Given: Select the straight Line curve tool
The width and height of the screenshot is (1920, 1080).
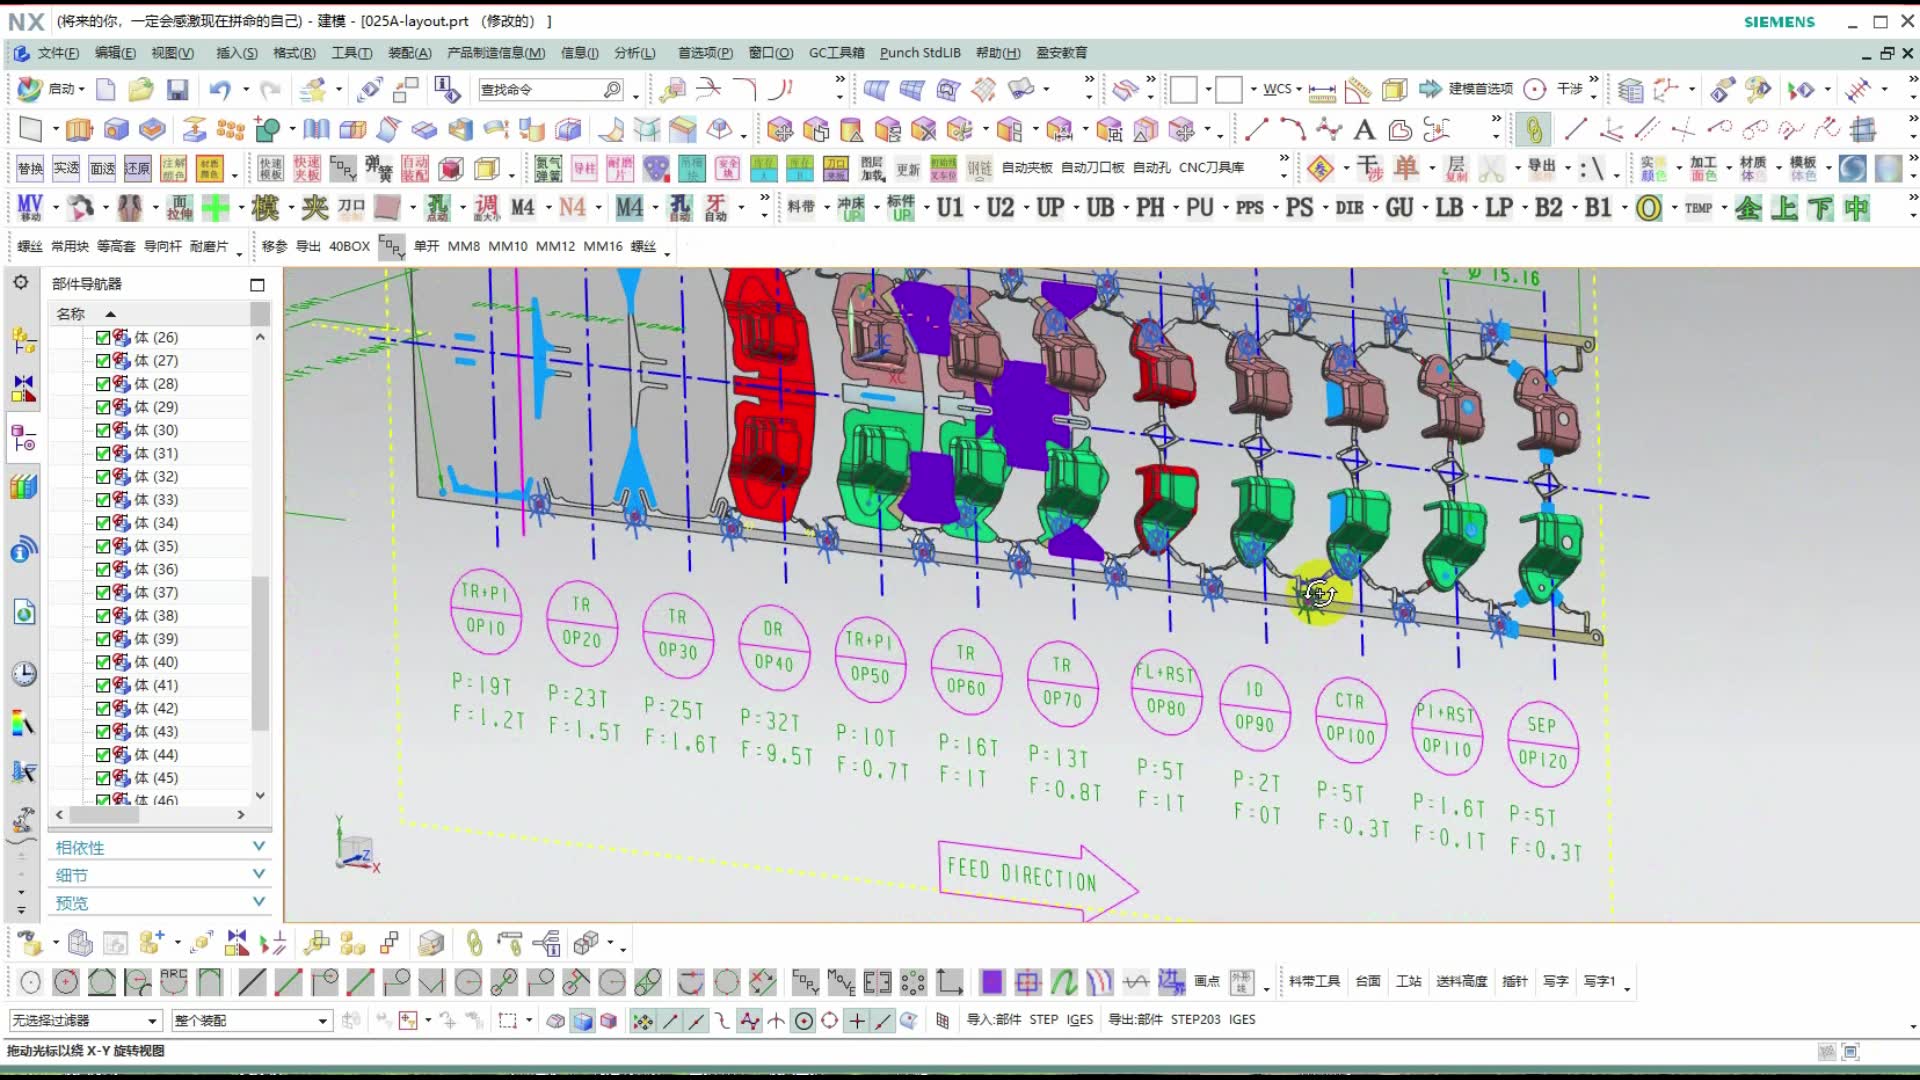Looking at the screenshot, I should coord(1256,129).
